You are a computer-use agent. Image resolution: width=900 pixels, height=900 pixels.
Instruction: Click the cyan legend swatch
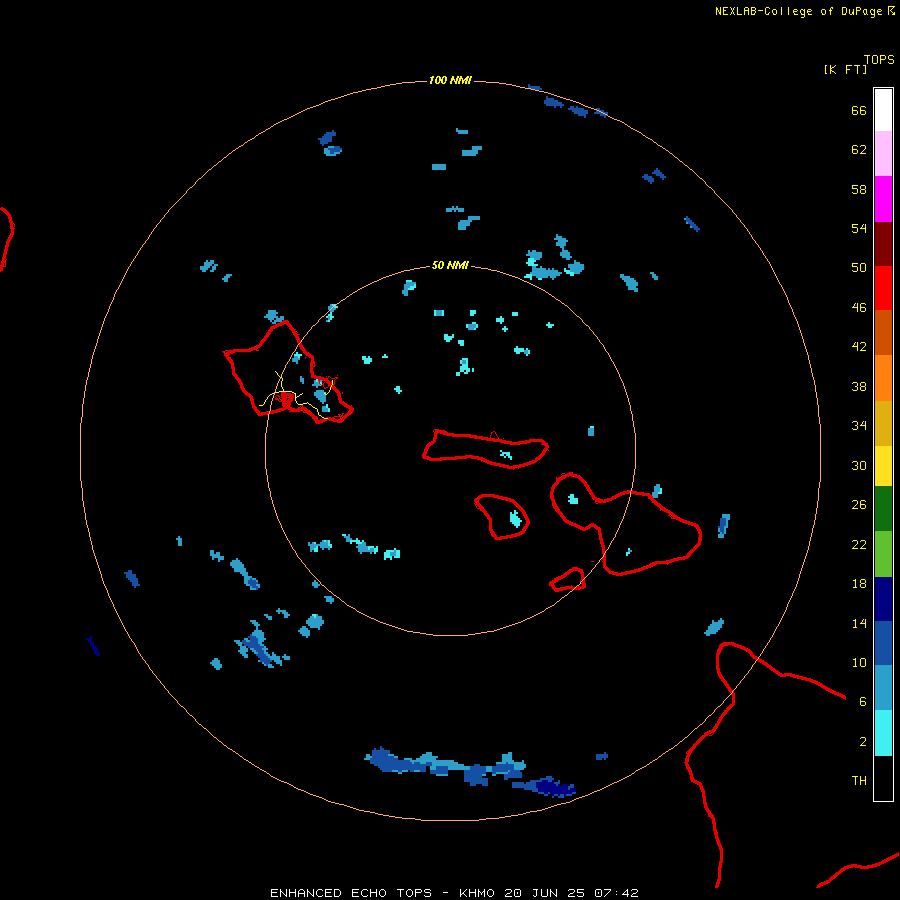[x=883, y=733]
